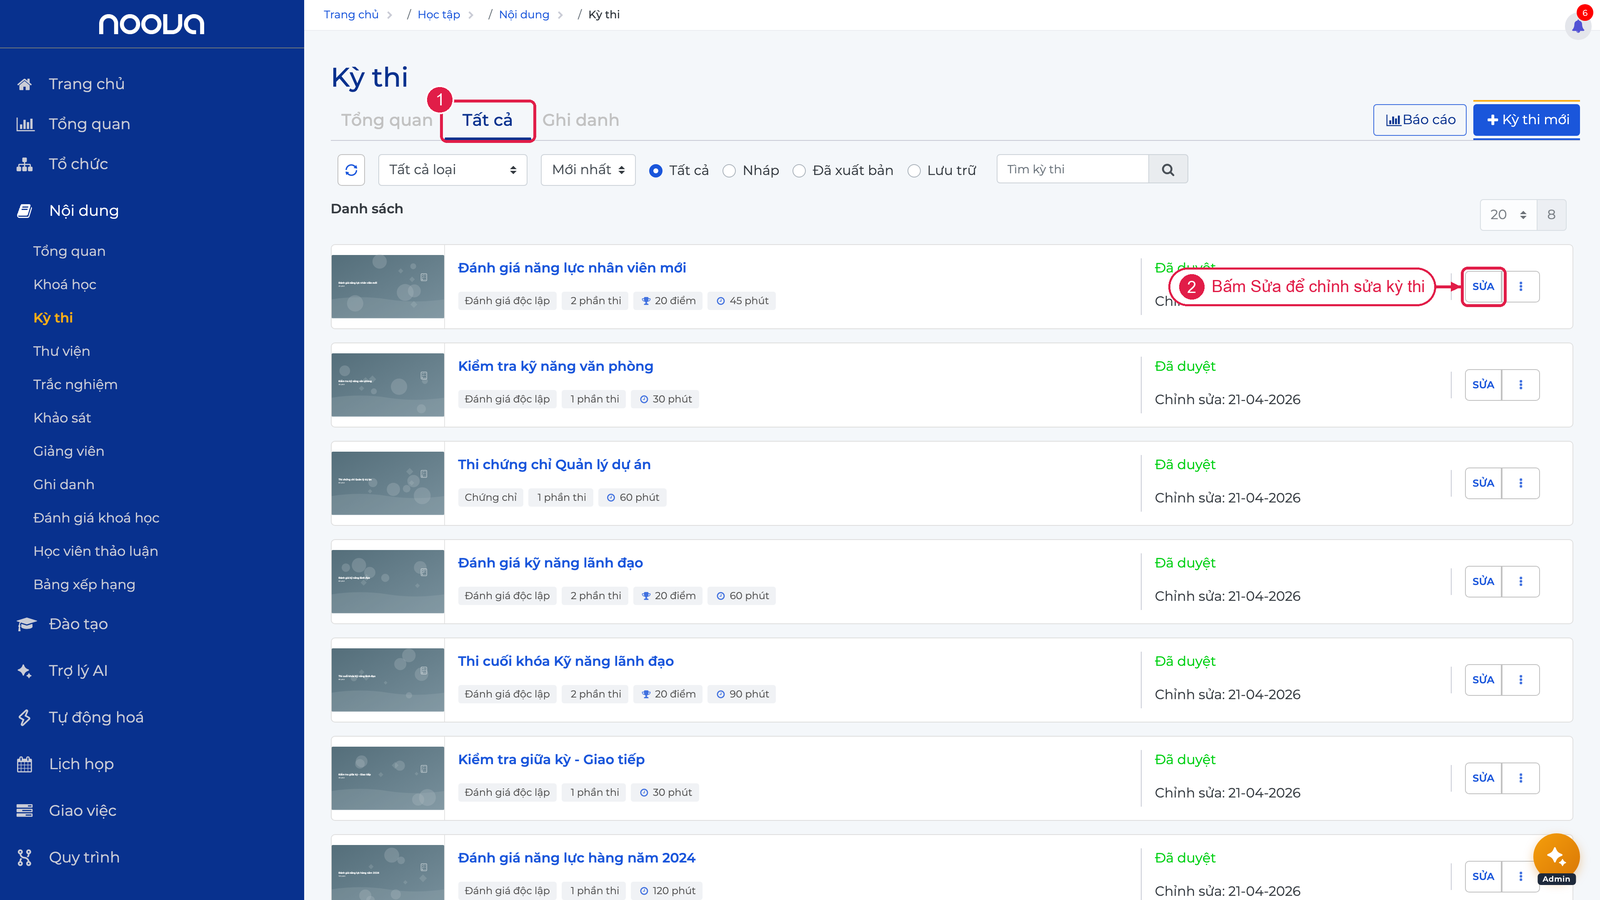This screenshot has width=1600, height=900.
Task: Click the search magnifier icon
Action: (x=1168, y=170)
